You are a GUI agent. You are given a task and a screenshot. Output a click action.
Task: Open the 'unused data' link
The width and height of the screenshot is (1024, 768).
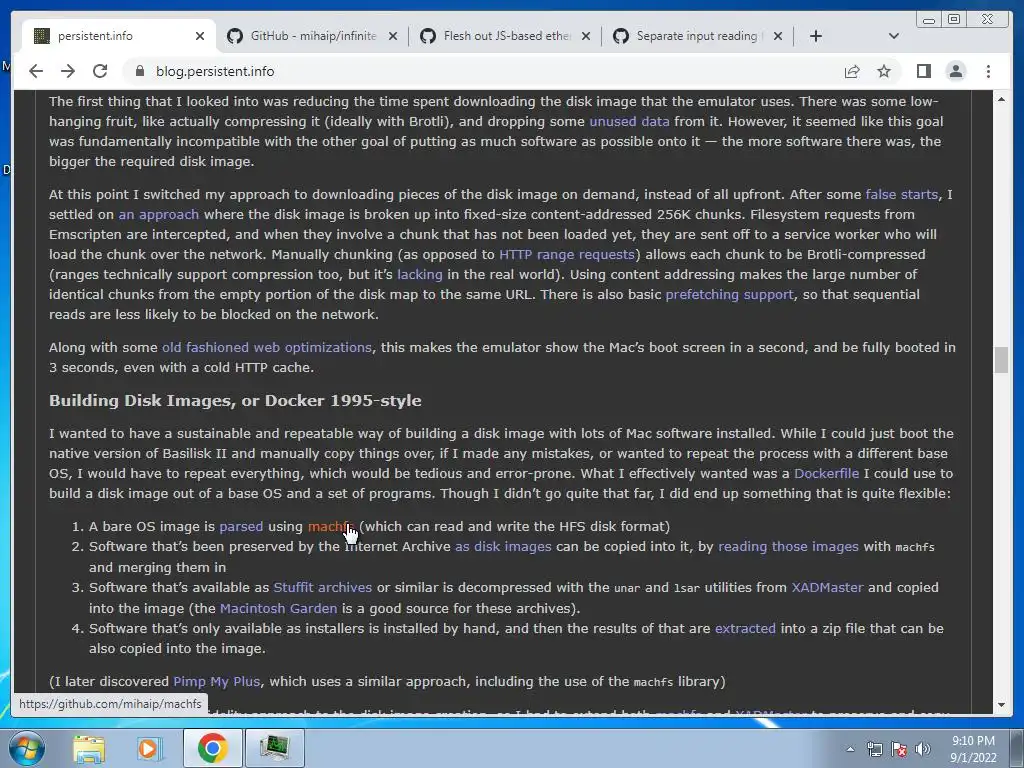click(x=629, y=121)
